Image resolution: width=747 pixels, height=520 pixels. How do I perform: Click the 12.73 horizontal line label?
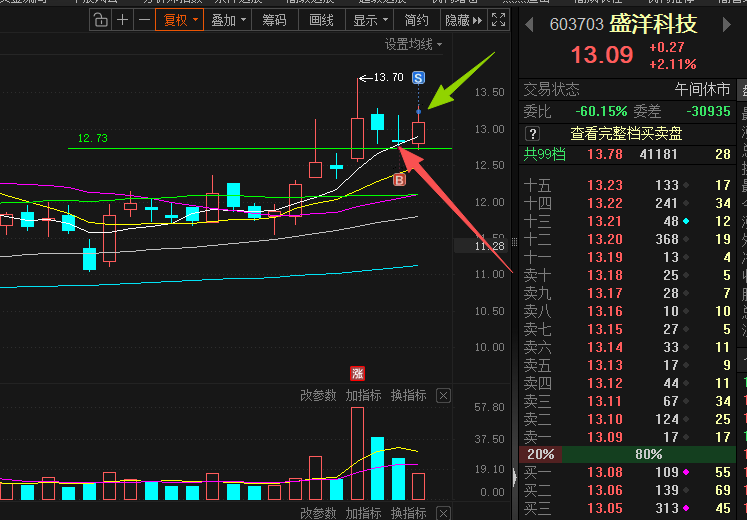[93, 138]
